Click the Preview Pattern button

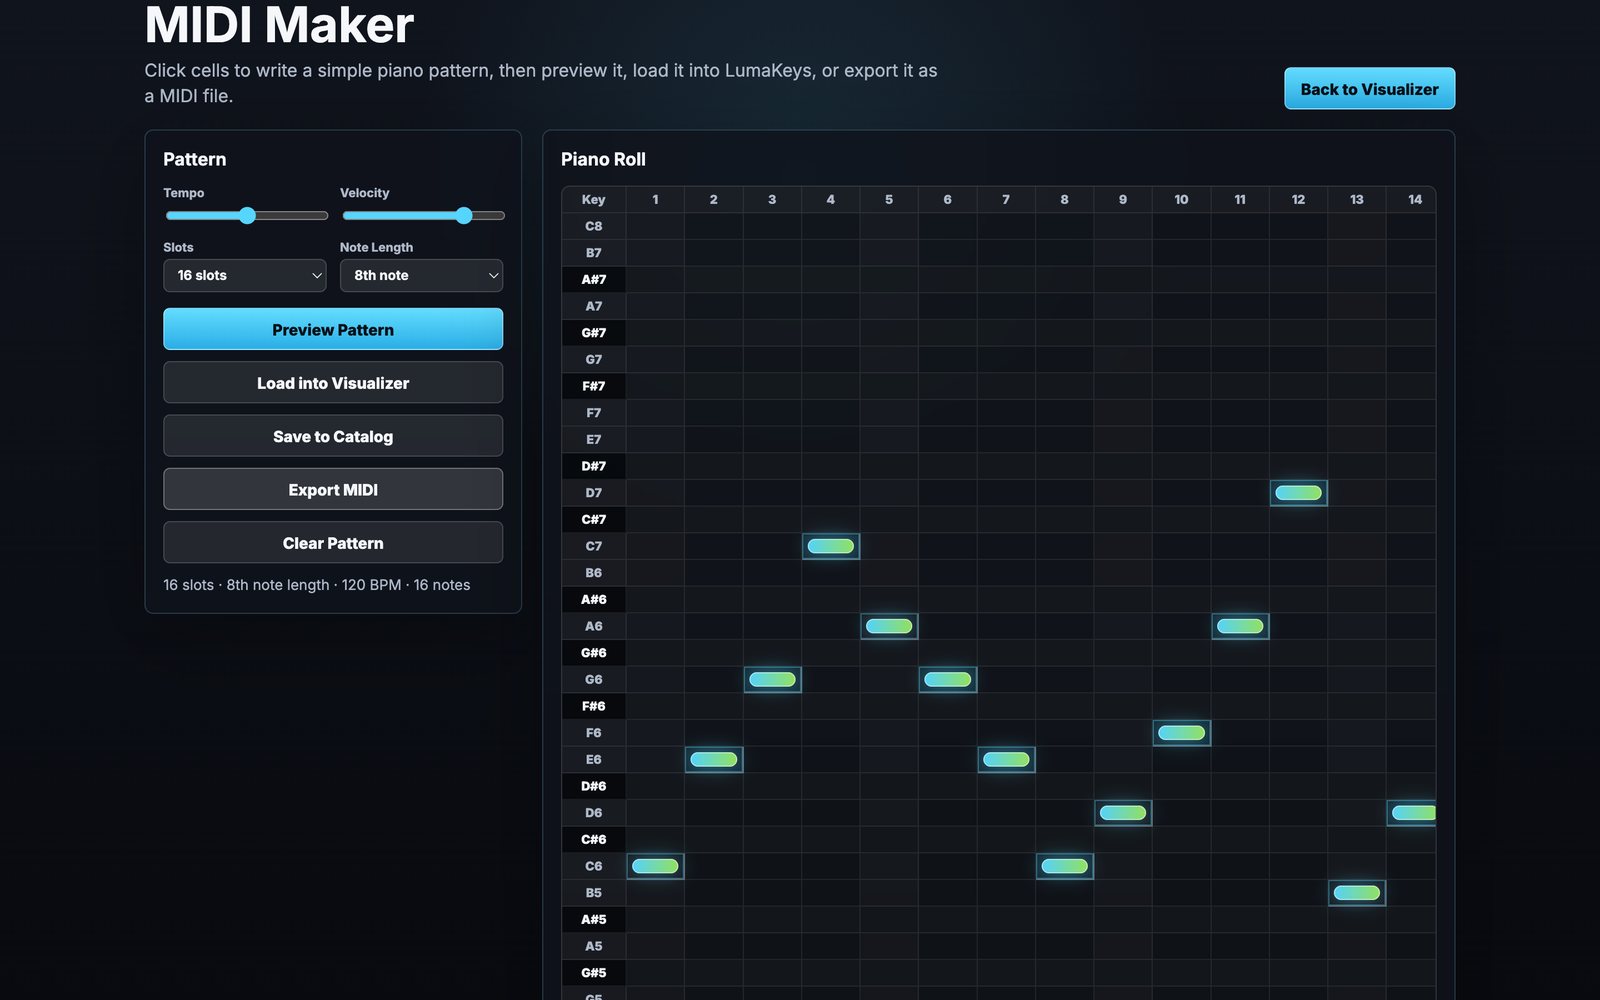click(x=333, y=329)
